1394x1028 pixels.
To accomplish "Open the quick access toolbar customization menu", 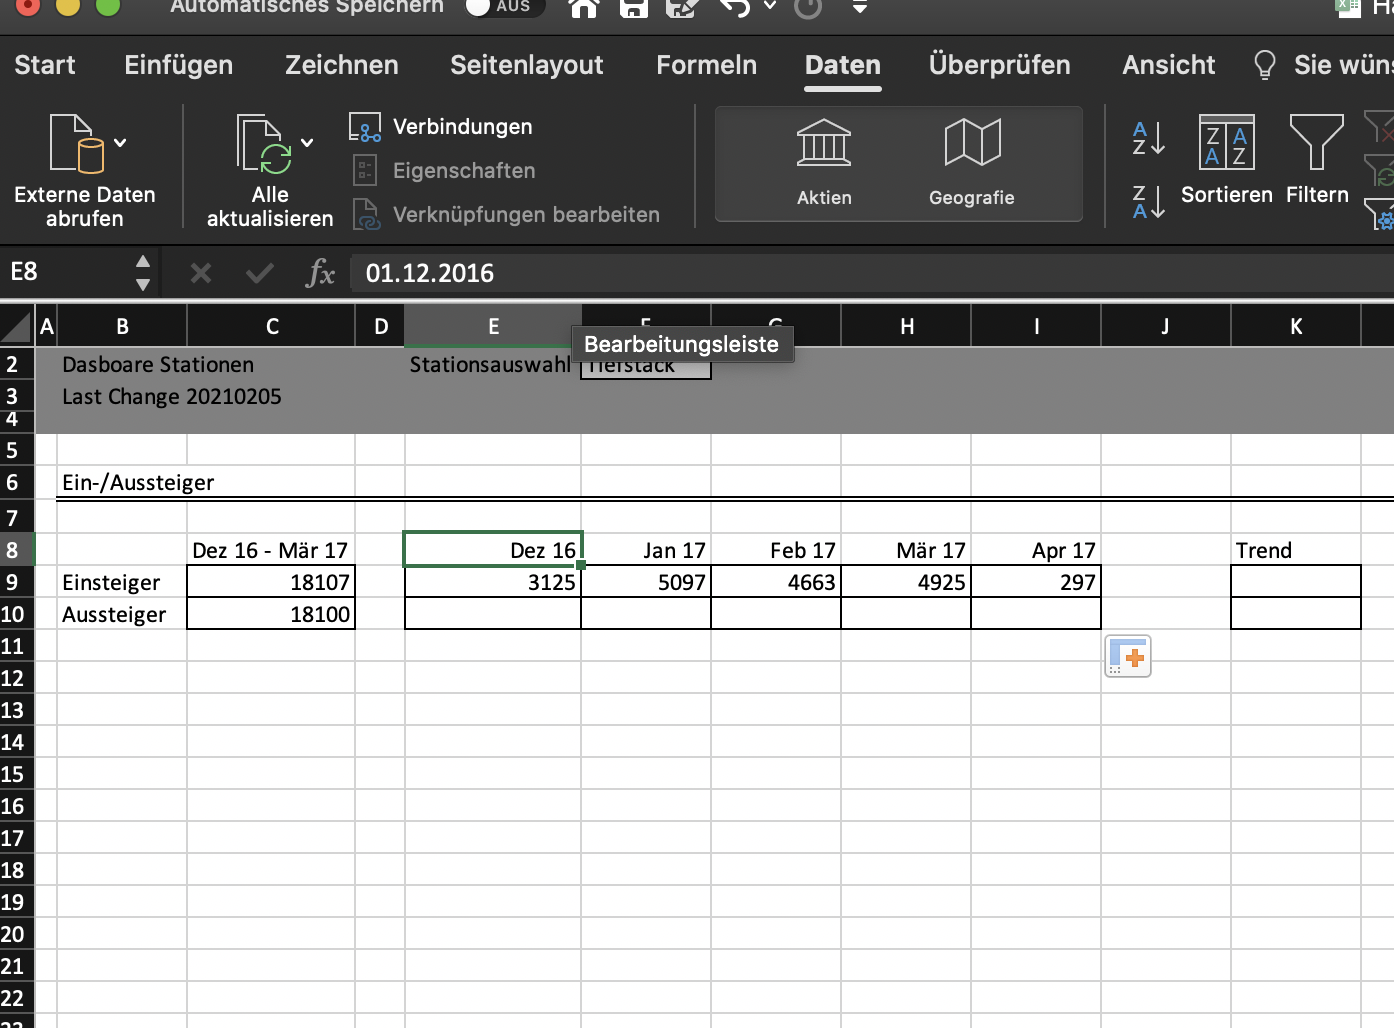I will pyautogui.click(x=859, y=8).
